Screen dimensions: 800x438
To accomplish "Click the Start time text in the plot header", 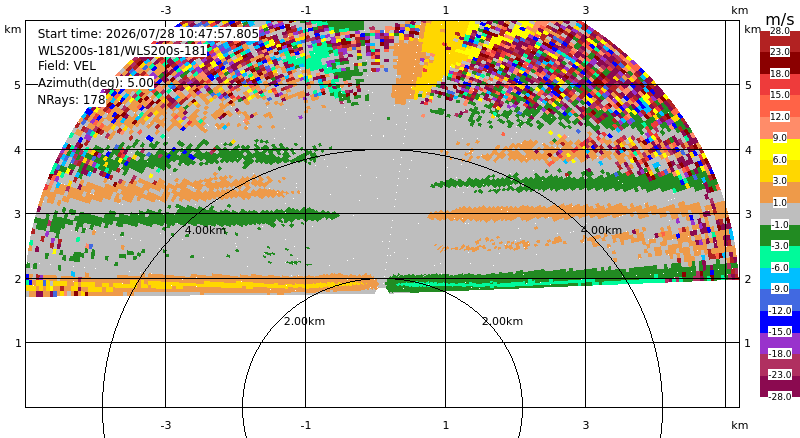I will pos(148,34).
